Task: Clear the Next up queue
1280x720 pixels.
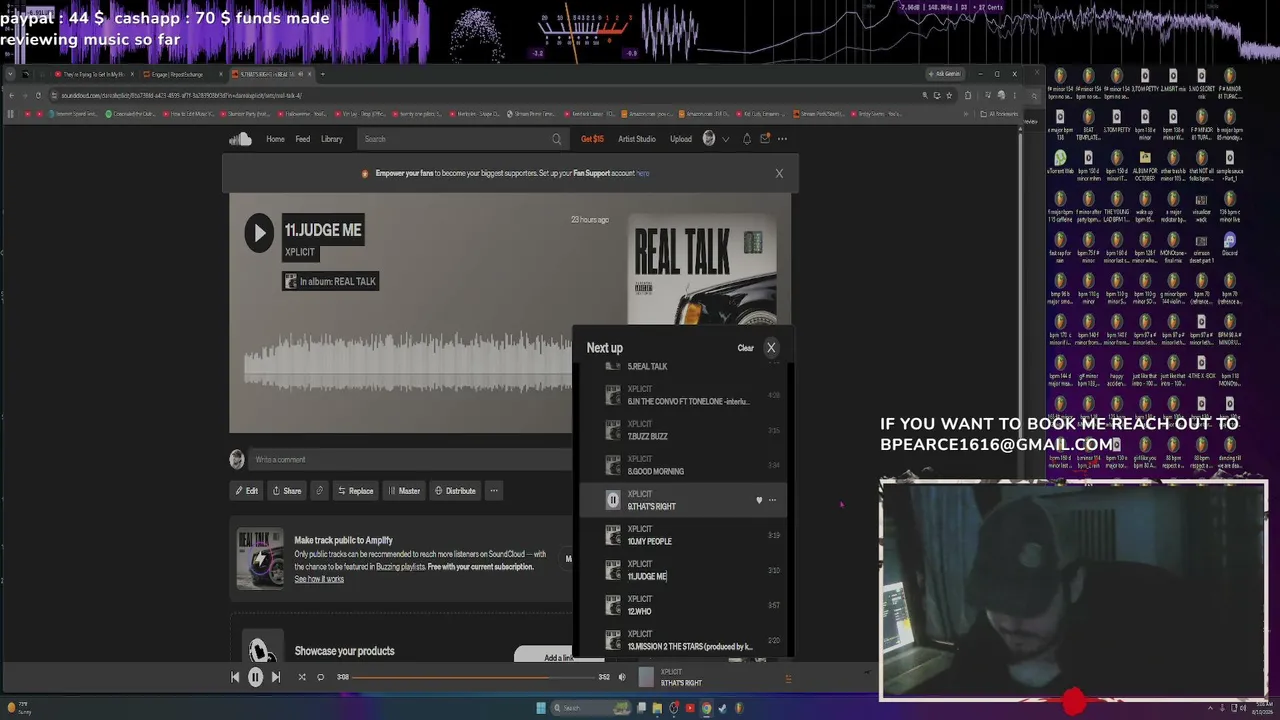Action: click(x=745, y=348)
